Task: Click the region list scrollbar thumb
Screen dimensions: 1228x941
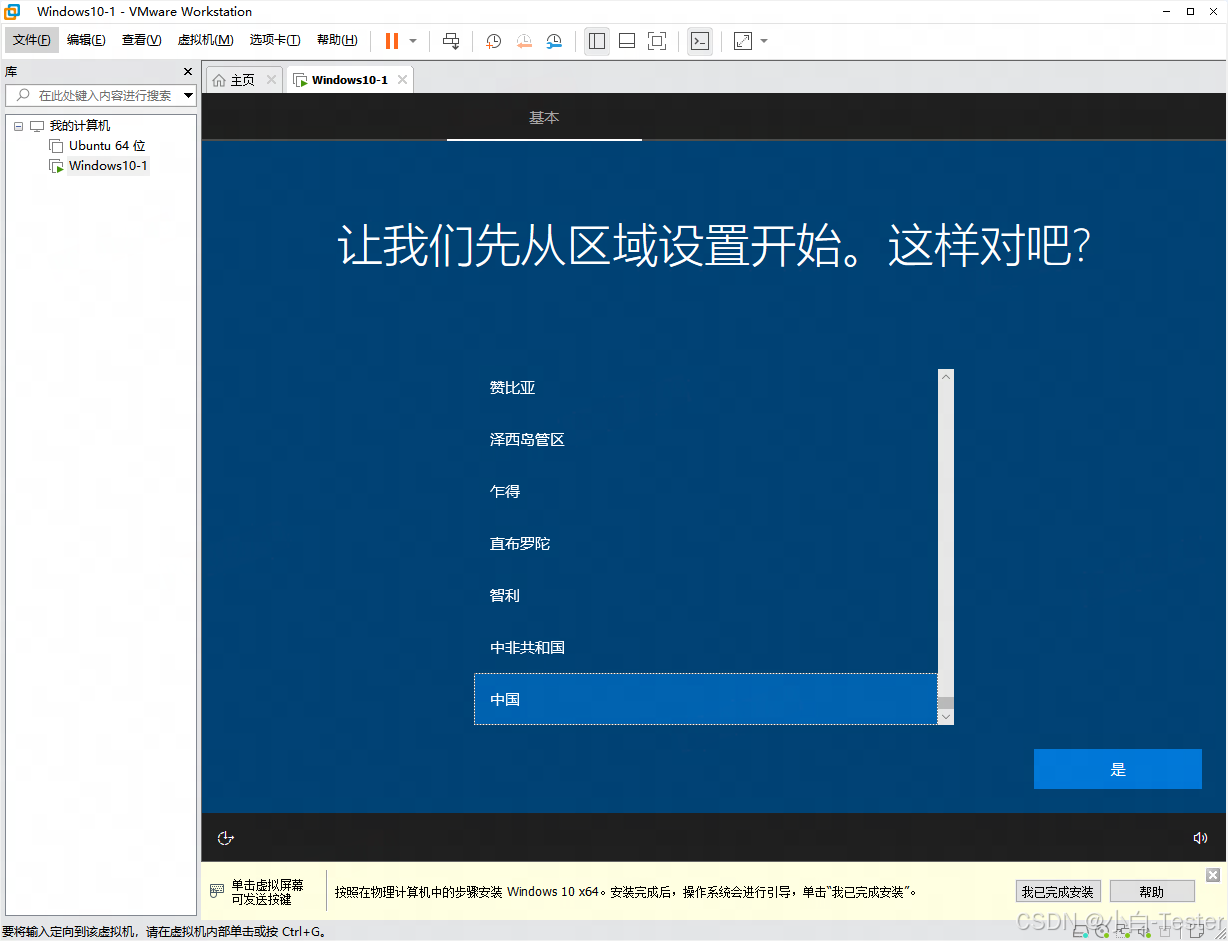Action: 946,703
